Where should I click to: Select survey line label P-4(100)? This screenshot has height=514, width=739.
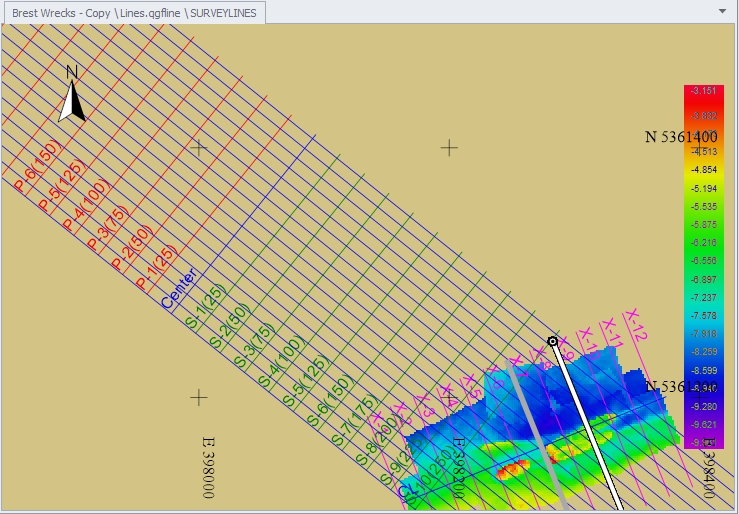pos(86,208)
